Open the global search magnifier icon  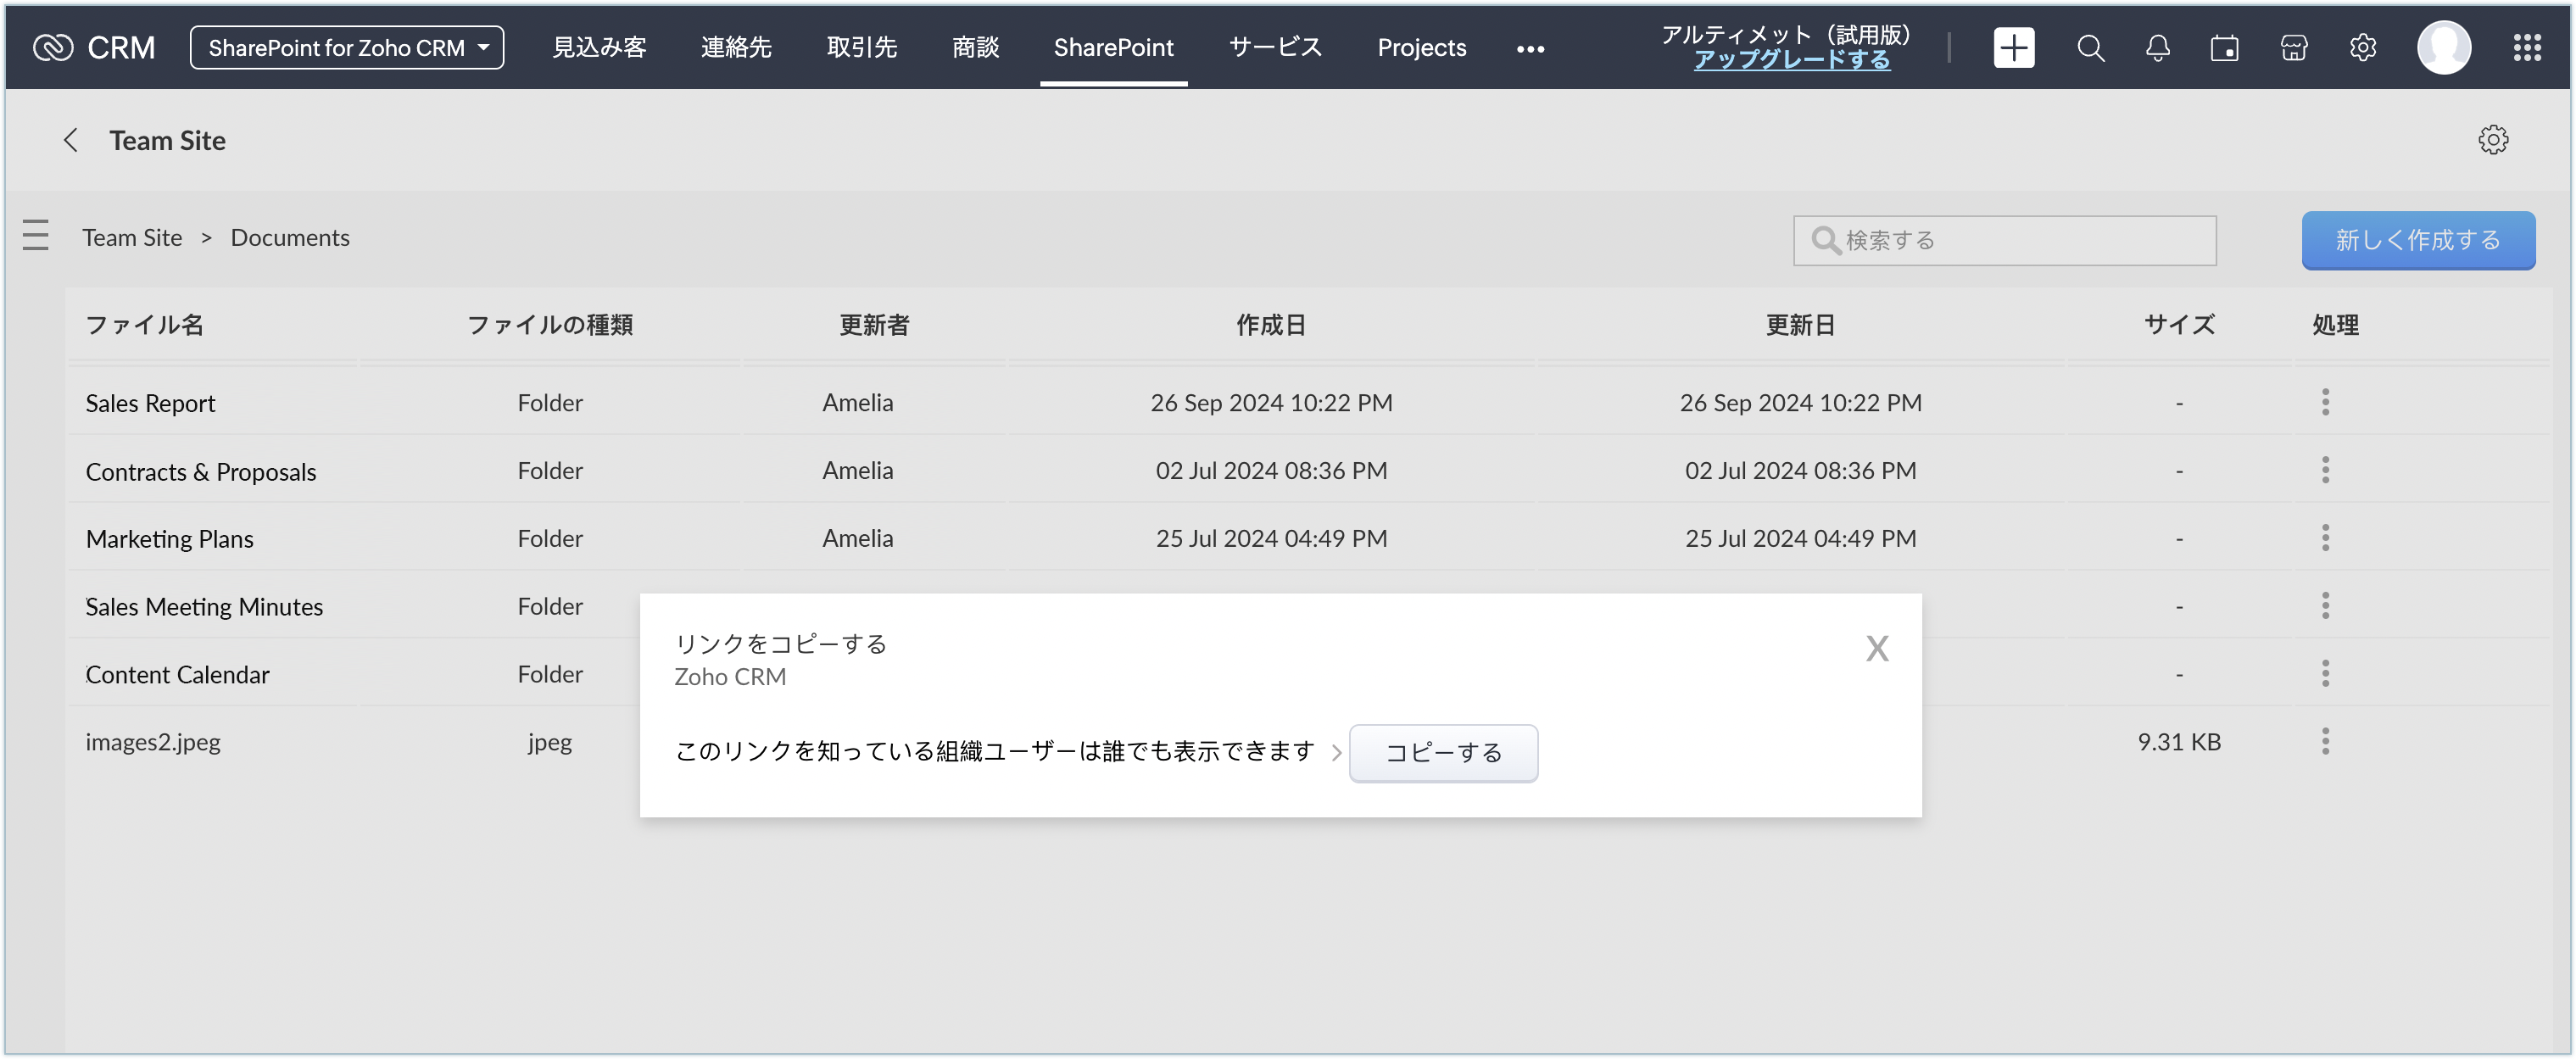(2090, 48)
